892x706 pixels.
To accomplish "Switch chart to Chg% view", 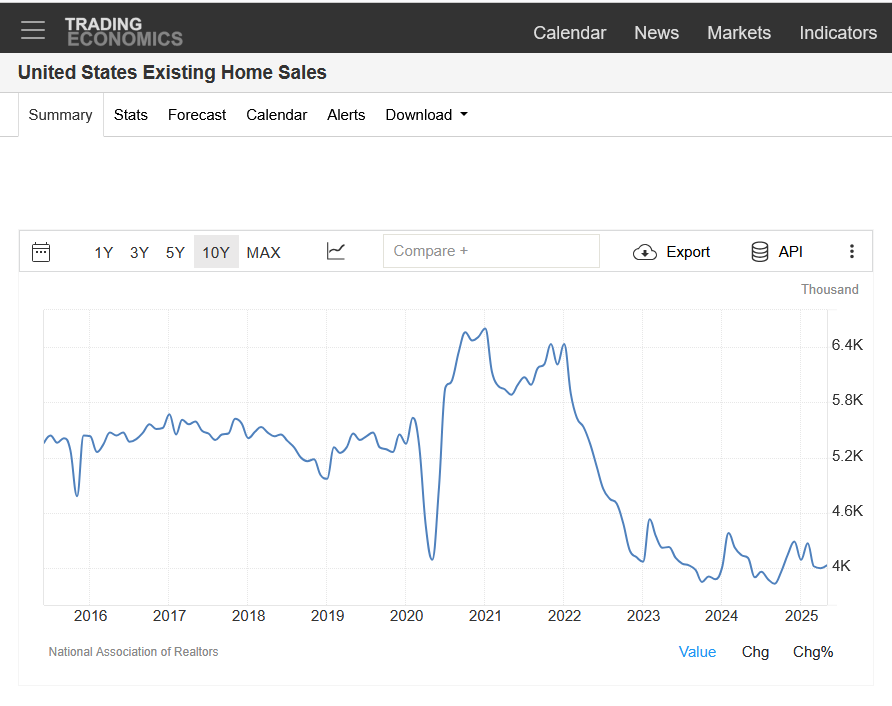I will [x=813, y=652].
